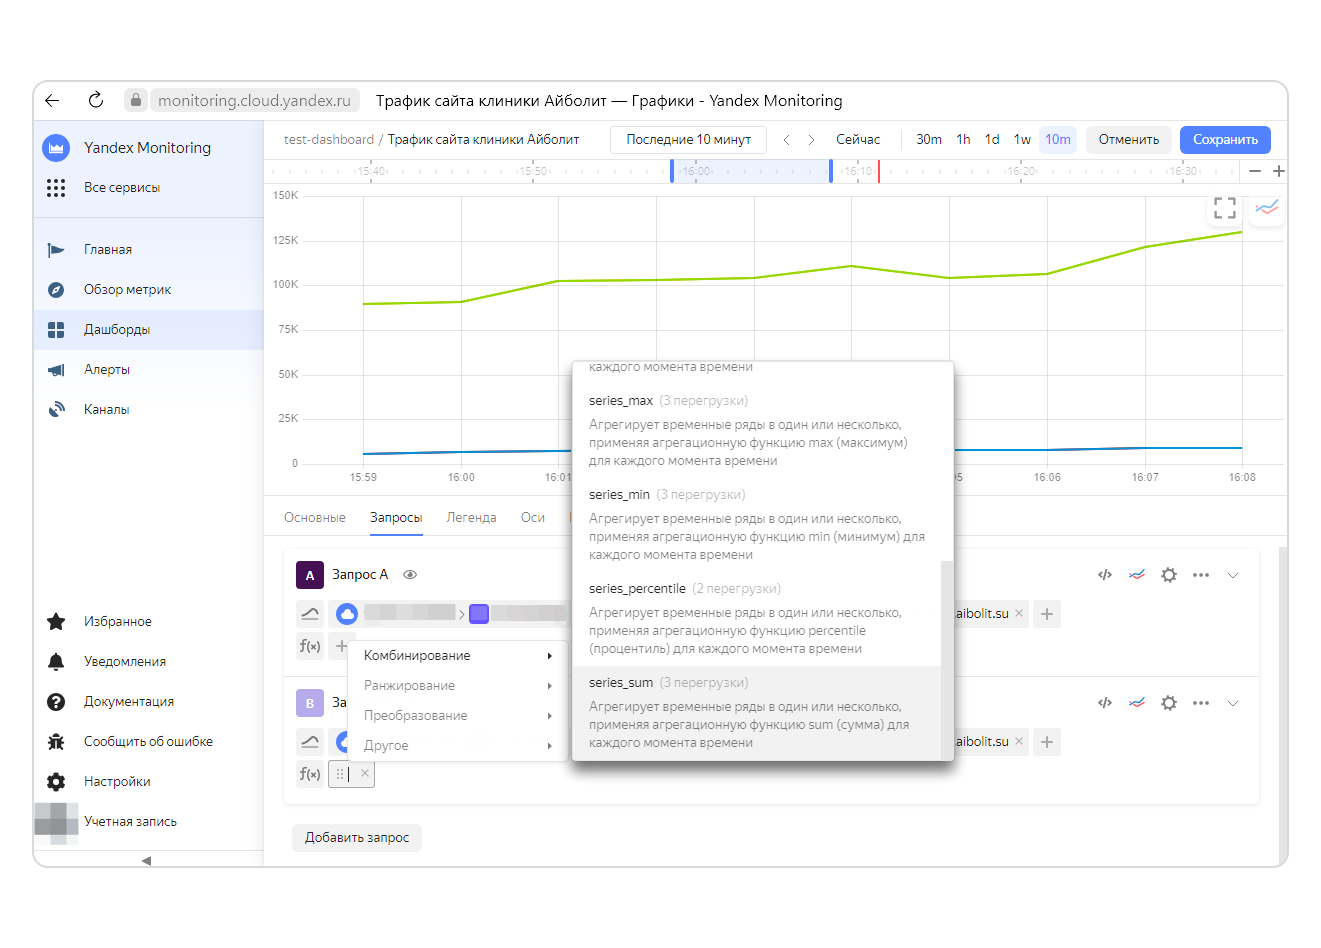
Task: Open settings gear for query B
Action: (1169, 703)
